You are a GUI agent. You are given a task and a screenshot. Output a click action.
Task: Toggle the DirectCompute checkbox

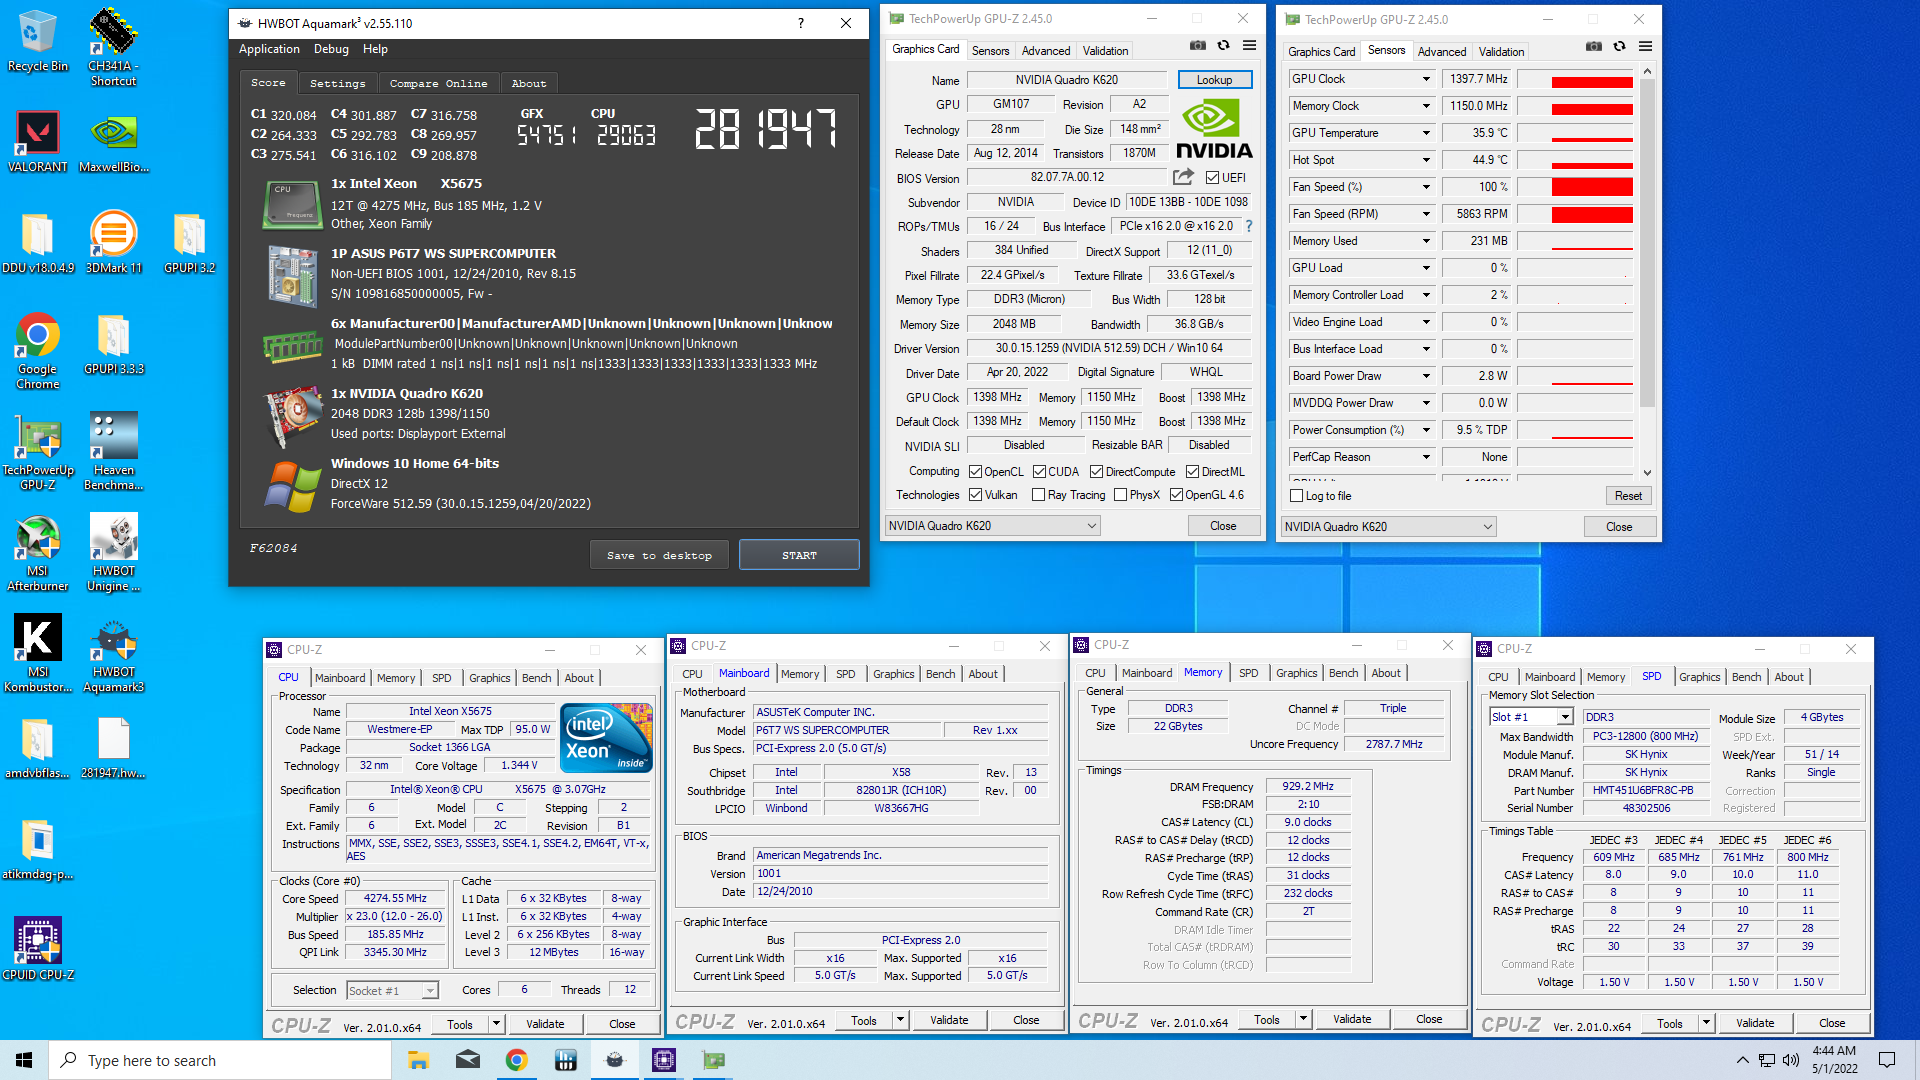point(1096,472)
